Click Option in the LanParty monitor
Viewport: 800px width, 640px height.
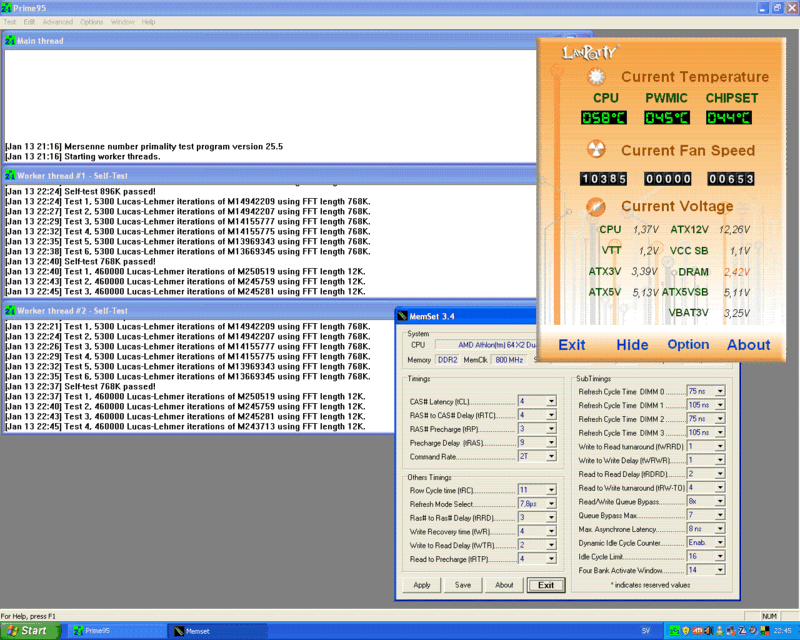pyautogui.click(x=688, y=344)
